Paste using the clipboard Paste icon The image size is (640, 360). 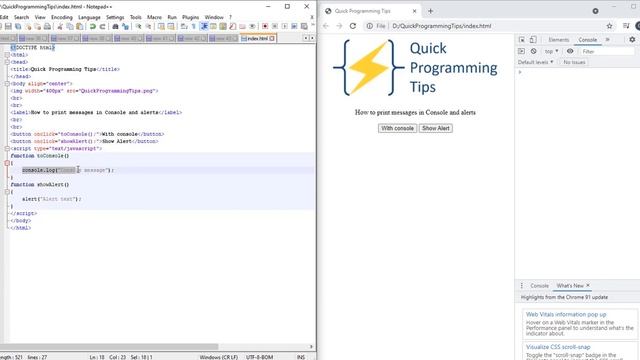[80, 26]
